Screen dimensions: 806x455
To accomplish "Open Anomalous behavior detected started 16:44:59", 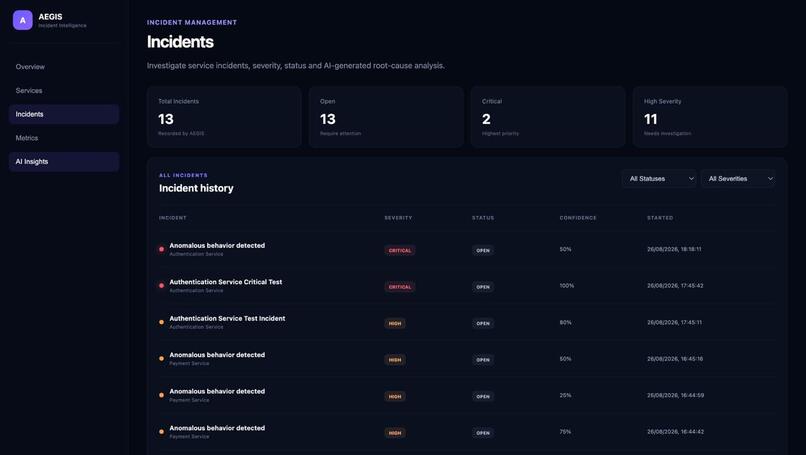I will [467, 395].
